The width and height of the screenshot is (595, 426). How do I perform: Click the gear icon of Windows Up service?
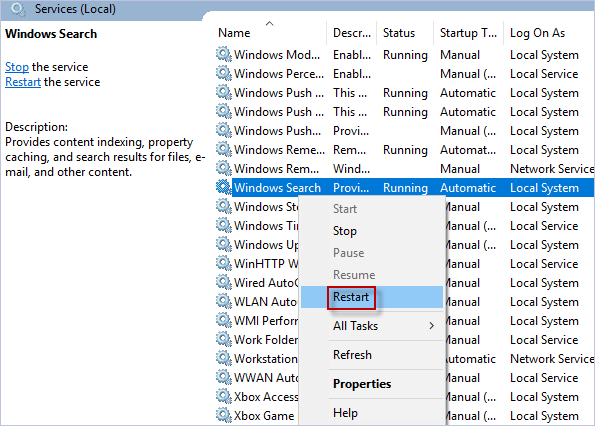tap(224, 244)
